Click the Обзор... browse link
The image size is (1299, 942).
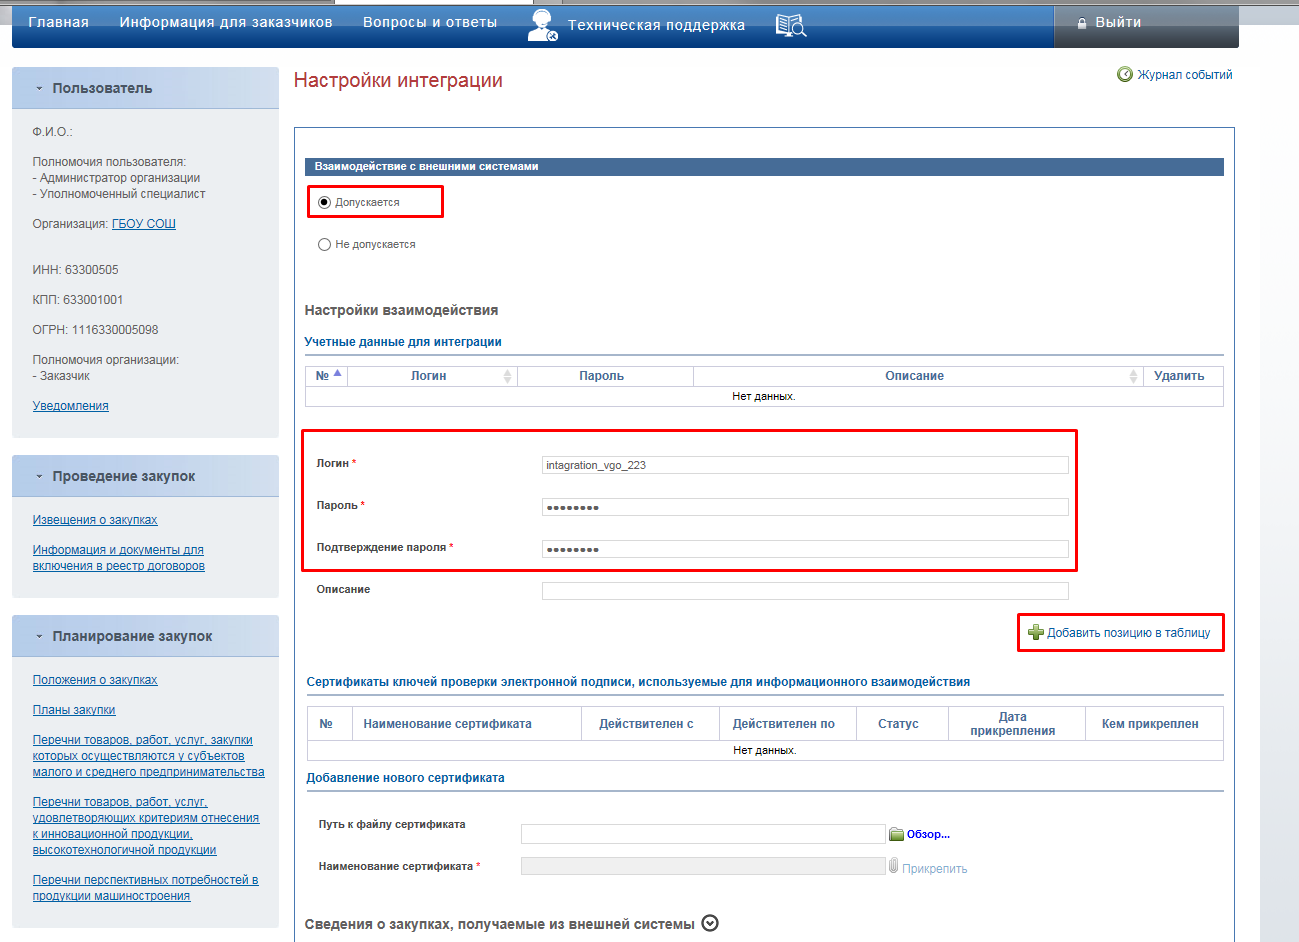pyautogui.click(x=928, y=834)
